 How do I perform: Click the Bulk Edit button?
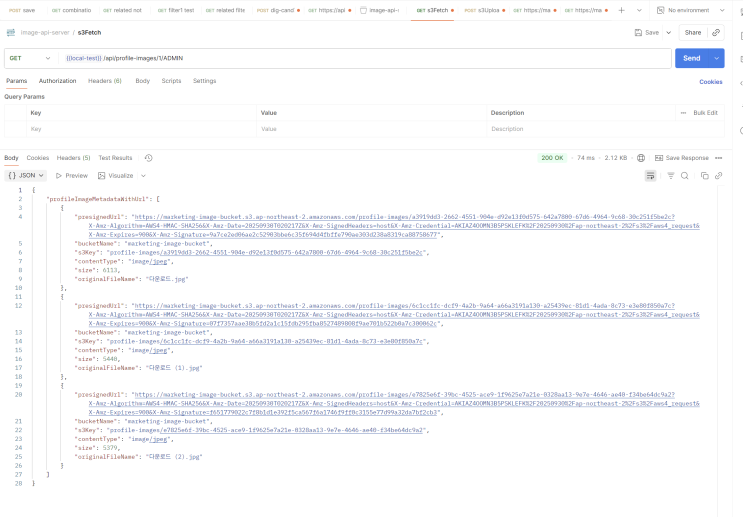point(705,113)
